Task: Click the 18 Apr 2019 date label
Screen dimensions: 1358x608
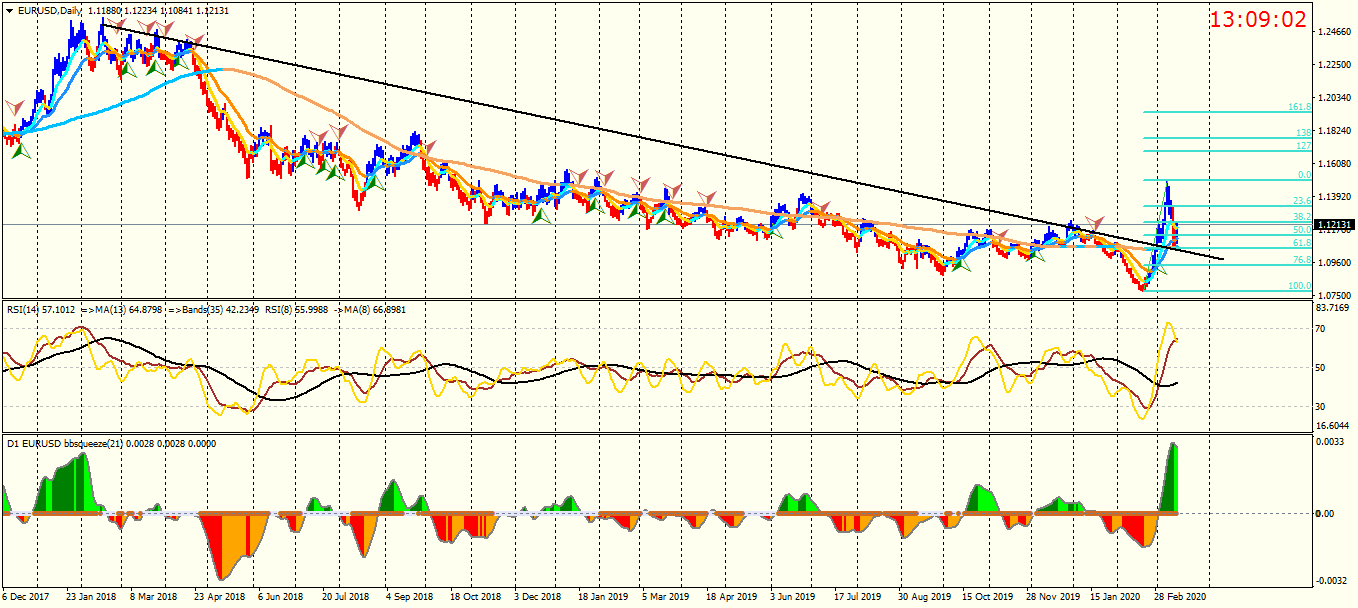Action: pos(730,597)
